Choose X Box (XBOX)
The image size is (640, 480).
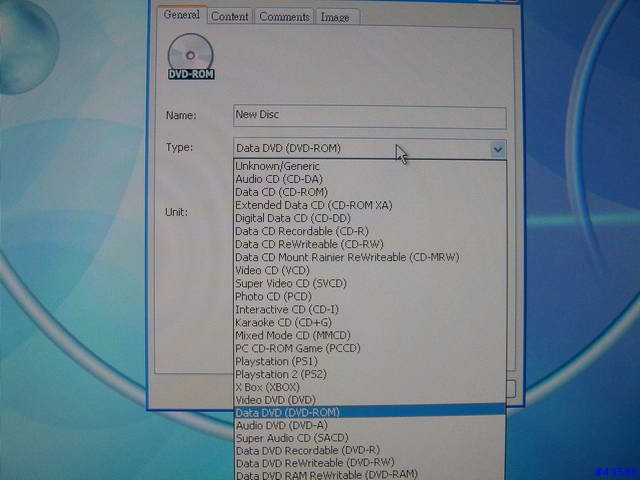pyautogui.click(x=370, y=387)
